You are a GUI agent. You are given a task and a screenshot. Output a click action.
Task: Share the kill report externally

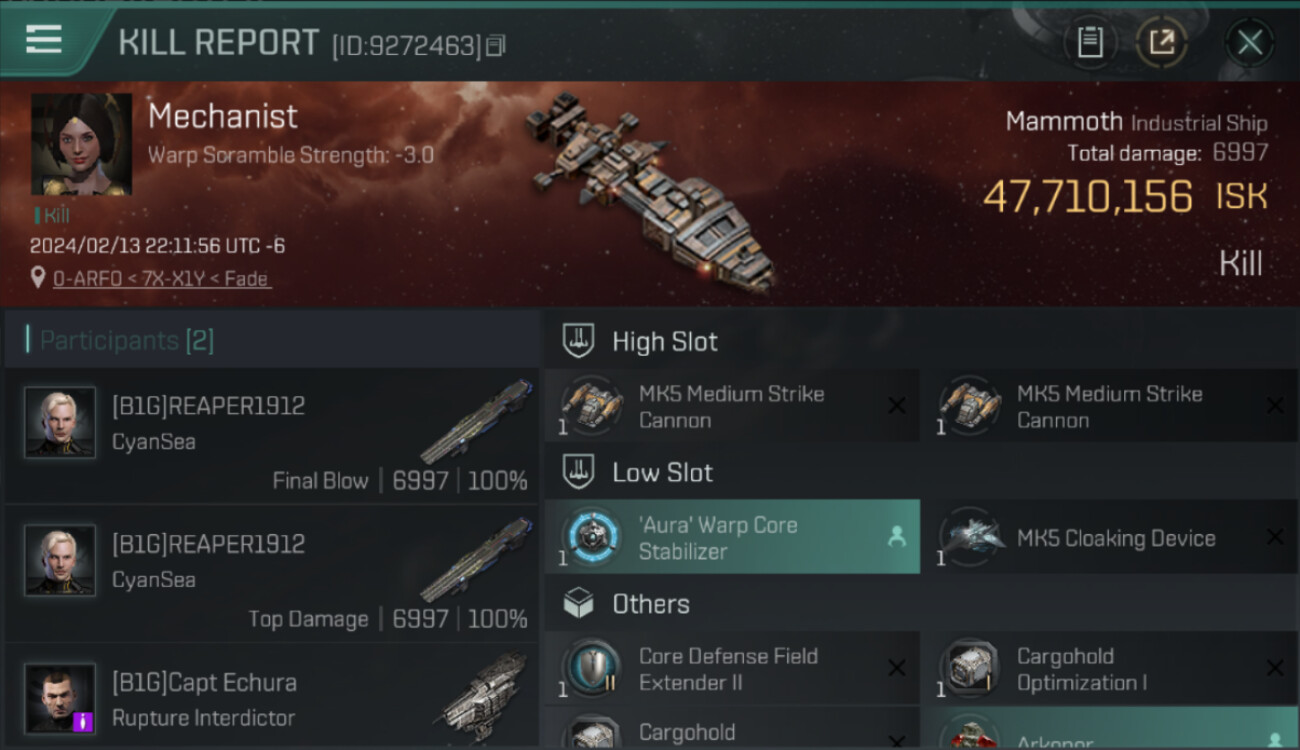coord(1161,42)
